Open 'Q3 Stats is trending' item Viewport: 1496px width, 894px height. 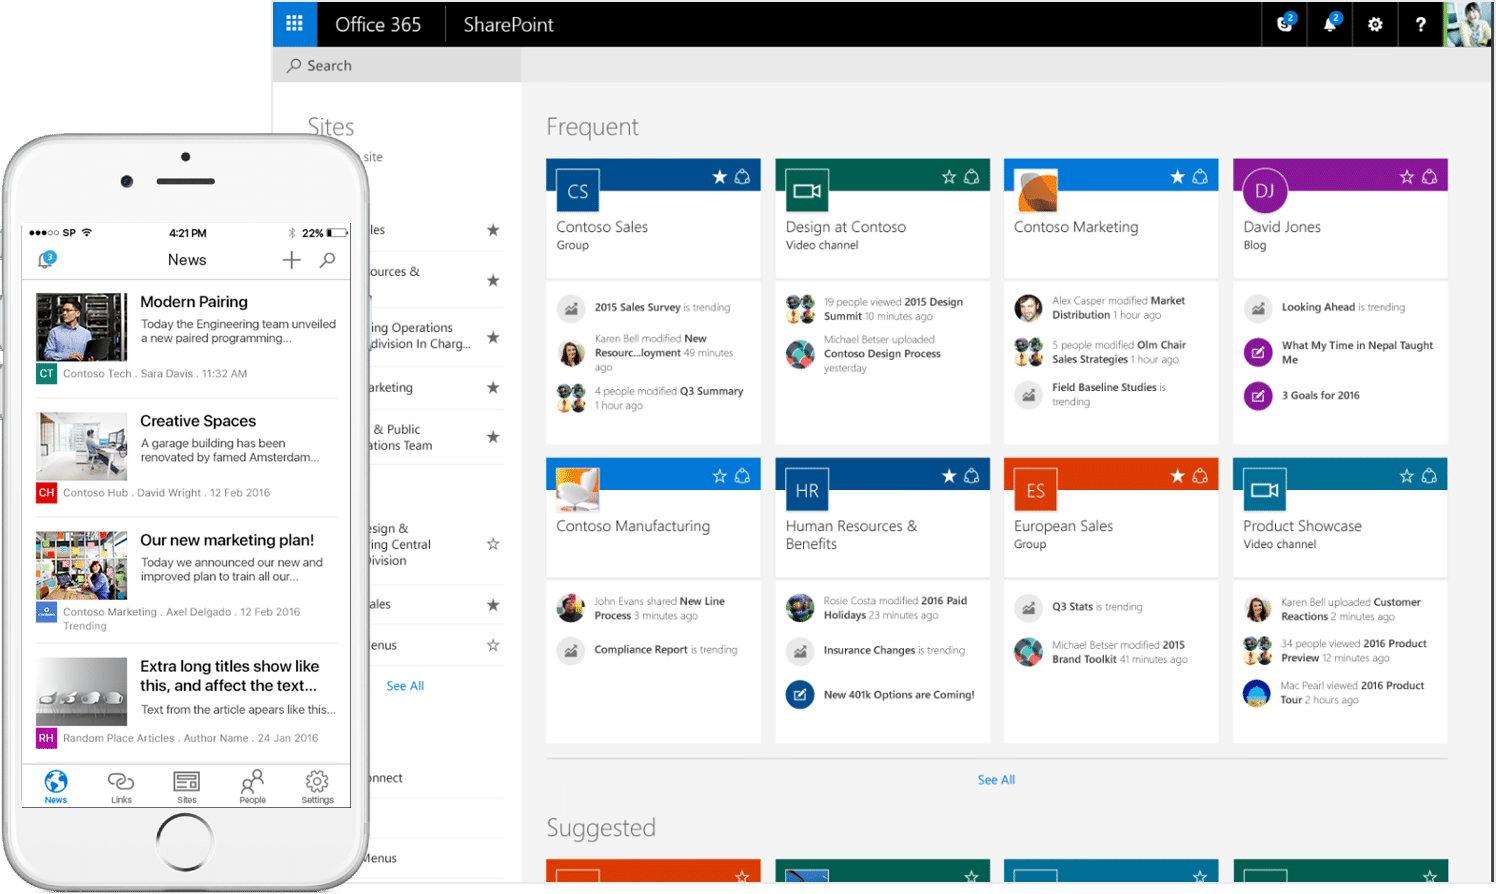[1097, 607]
